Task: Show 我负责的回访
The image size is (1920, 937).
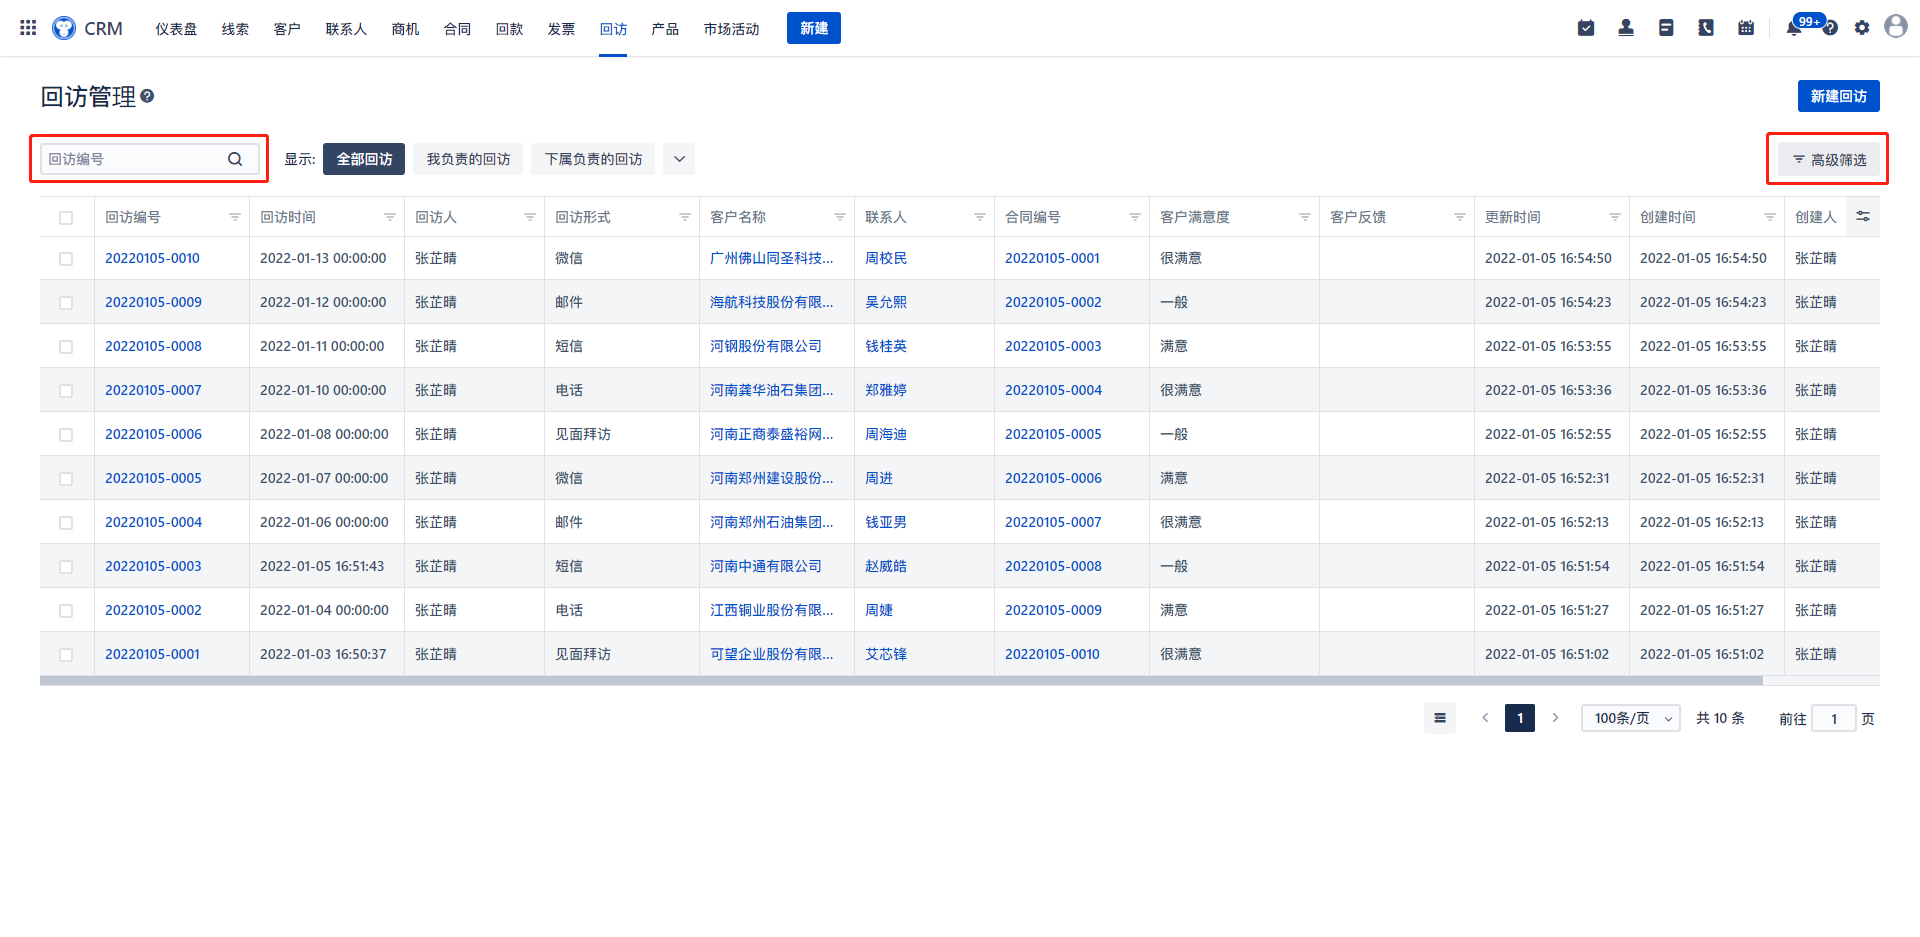Action: pos(468,159)
